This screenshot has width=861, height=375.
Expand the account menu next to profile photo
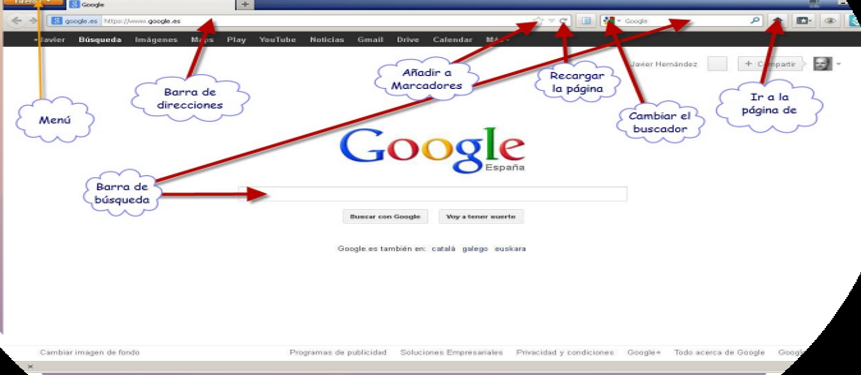pos(839,64)
